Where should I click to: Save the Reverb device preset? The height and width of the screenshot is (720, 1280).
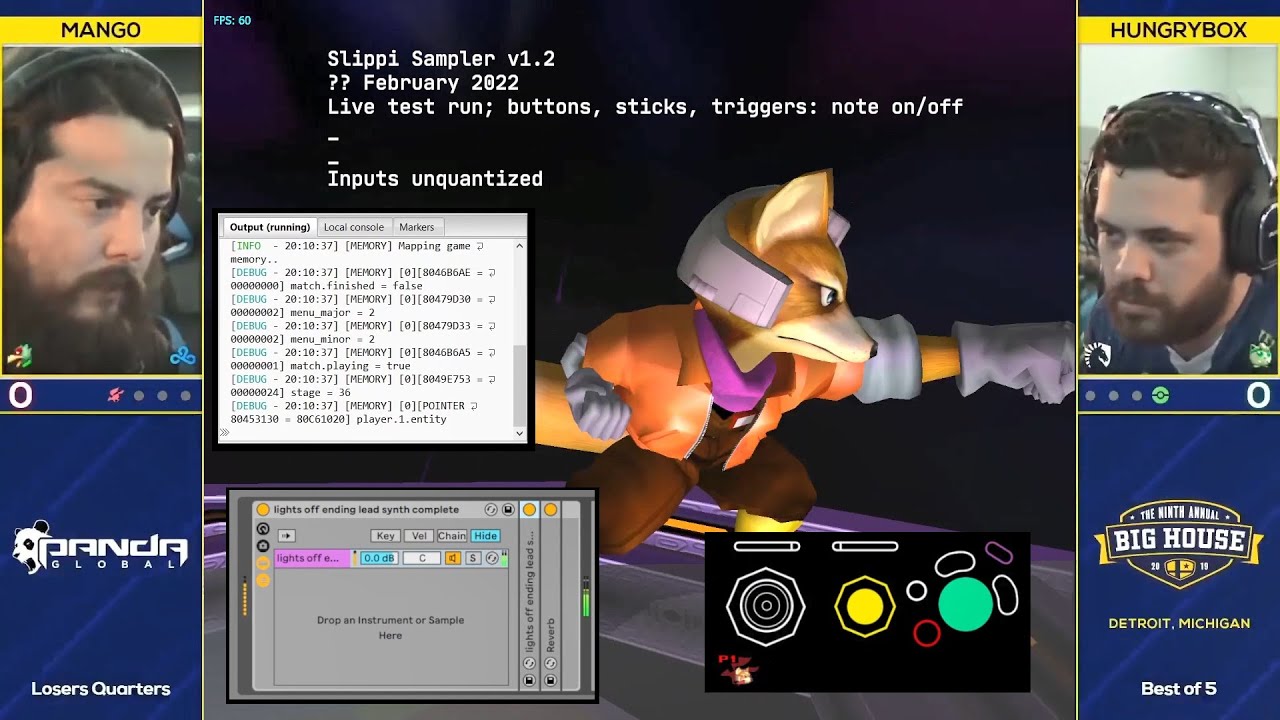550,681
